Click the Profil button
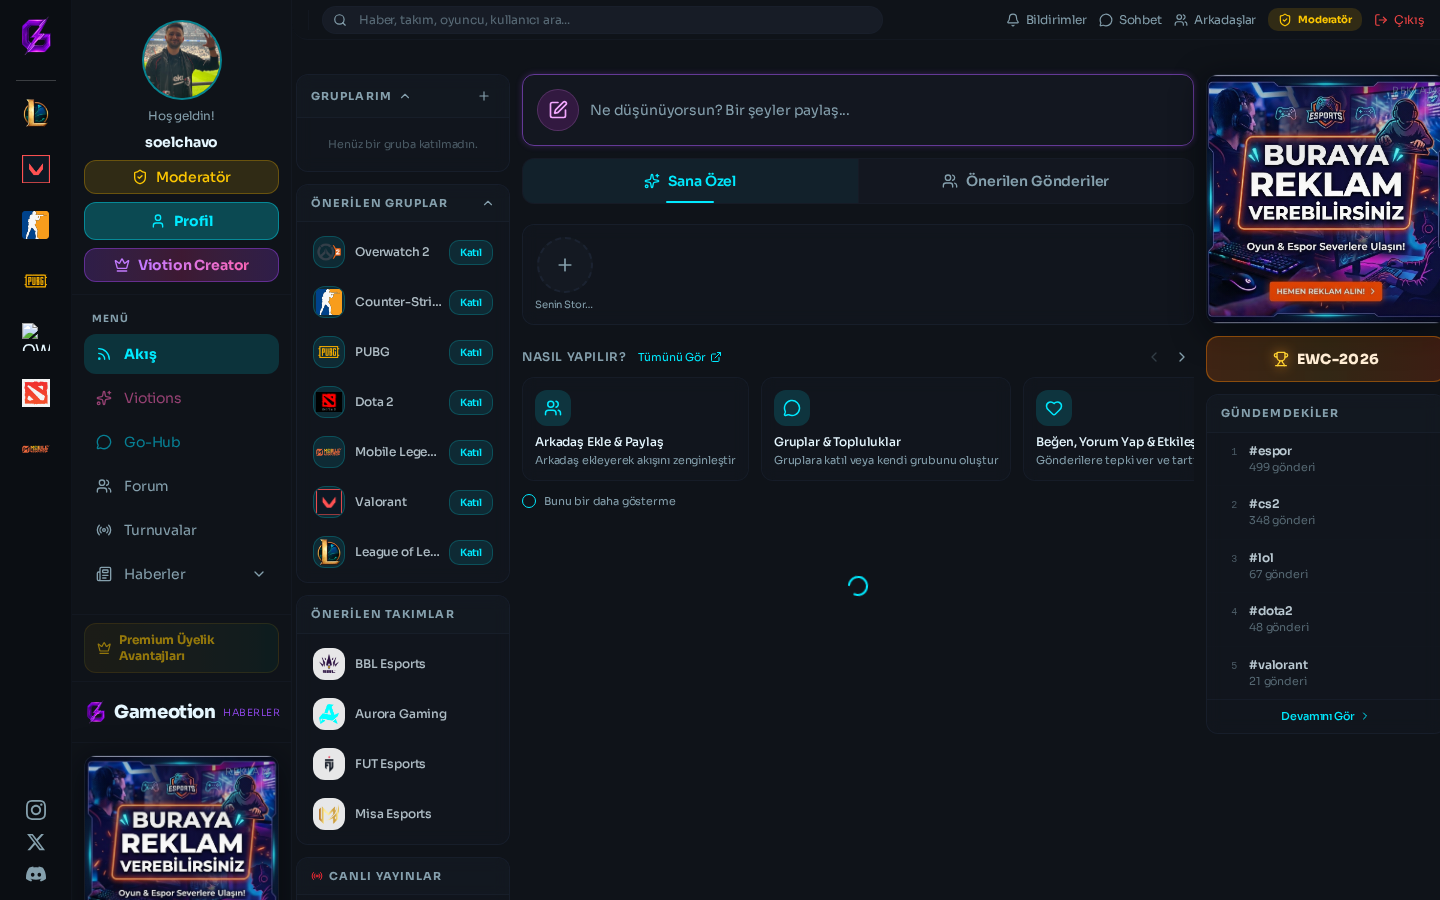The width and height of the screenshot is (1440, 900). (x=181, y=221)
